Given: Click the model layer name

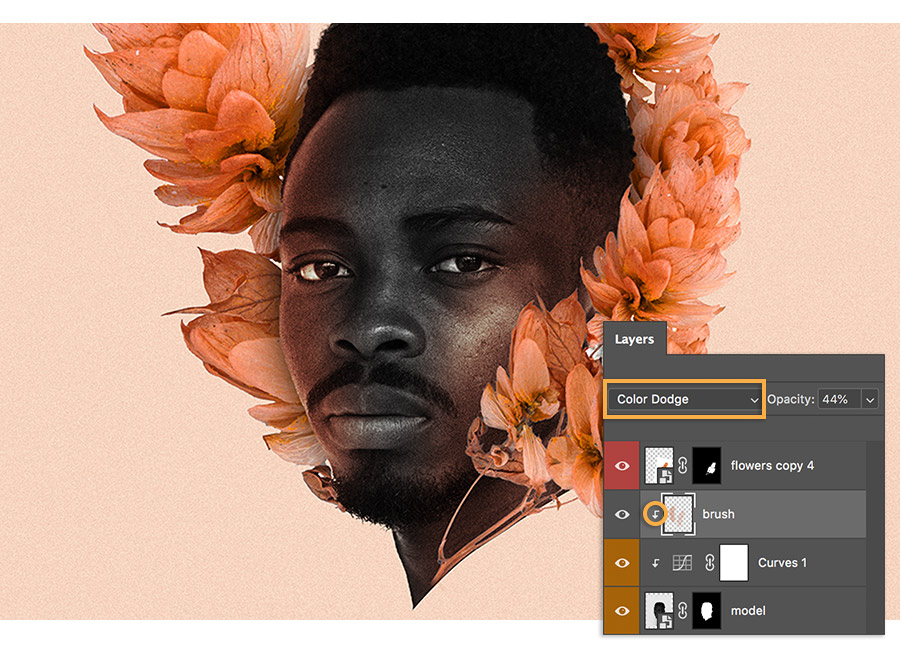Looking at the screenshot, I should 748,611.
